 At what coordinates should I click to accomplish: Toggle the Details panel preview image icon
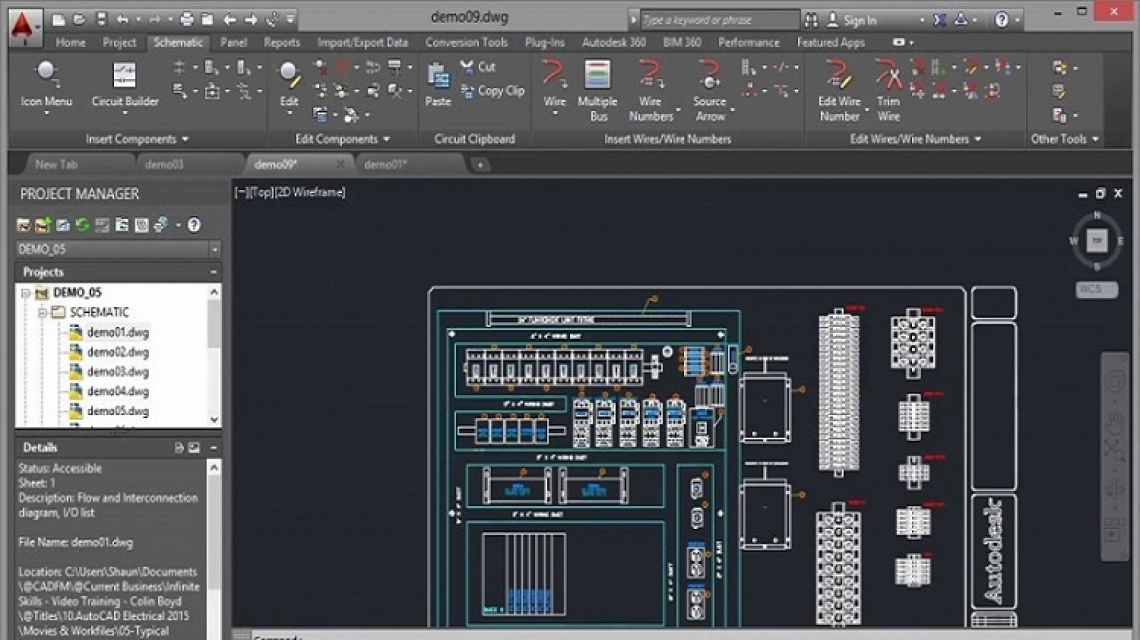194,448
